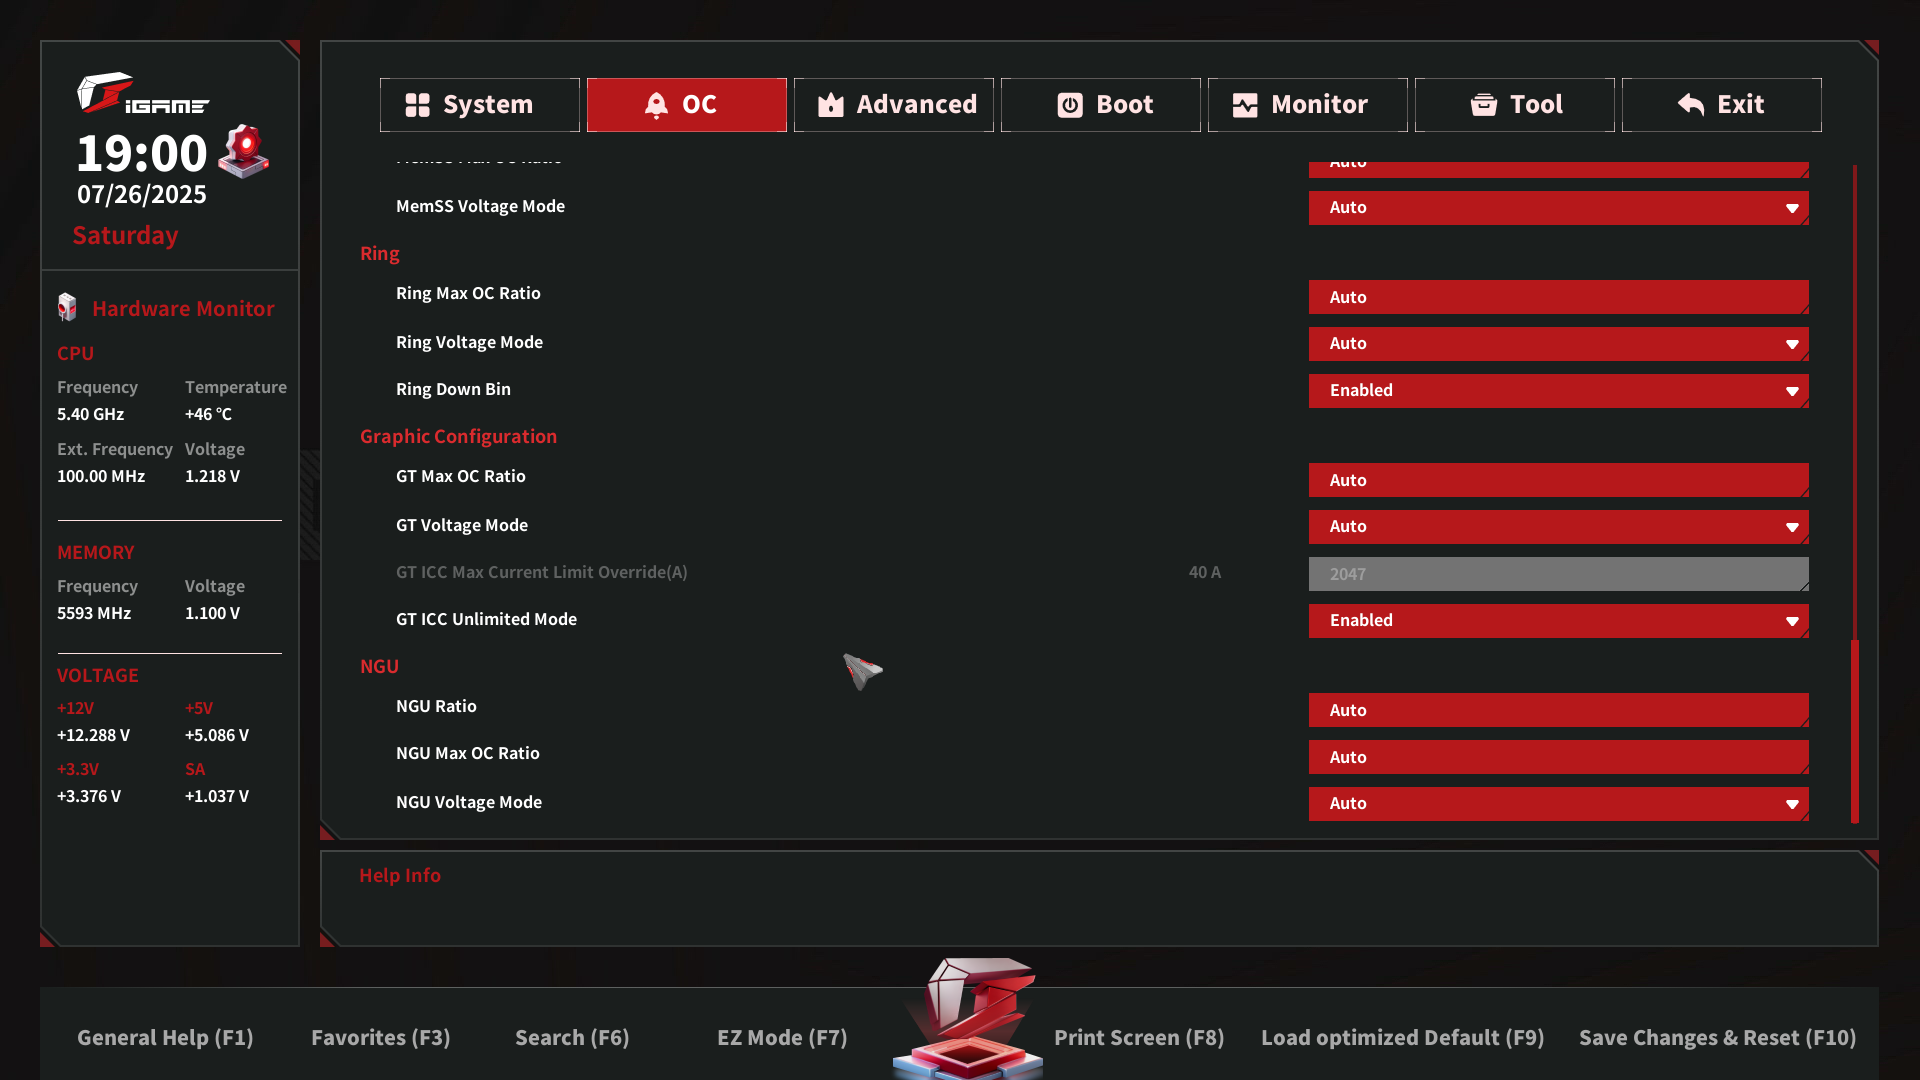Open GT Voltage Mode dropdown
This screenshot has height=1080, width=1920.
pyautogui.click(x=1558, y=527)
